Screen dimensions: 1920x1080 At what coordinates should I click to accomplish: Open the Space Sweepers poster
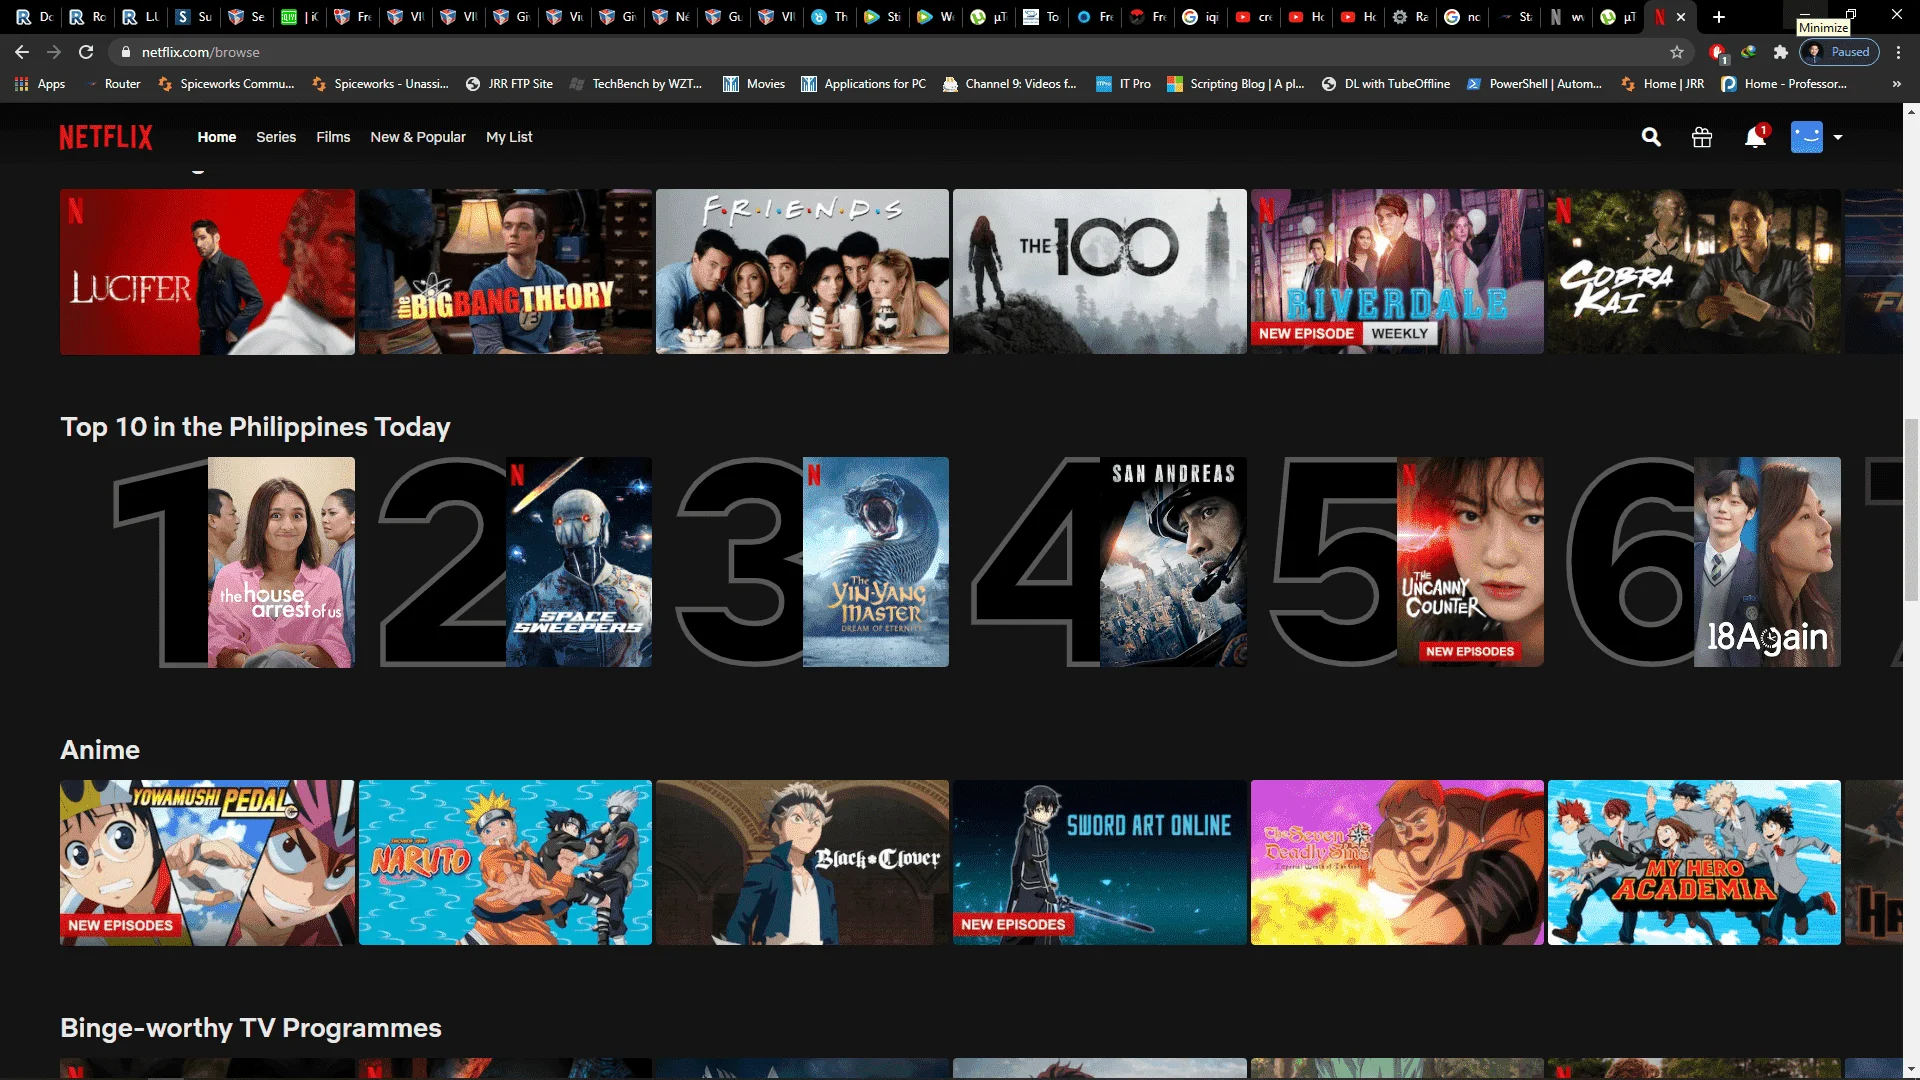[x=579, y=562]
